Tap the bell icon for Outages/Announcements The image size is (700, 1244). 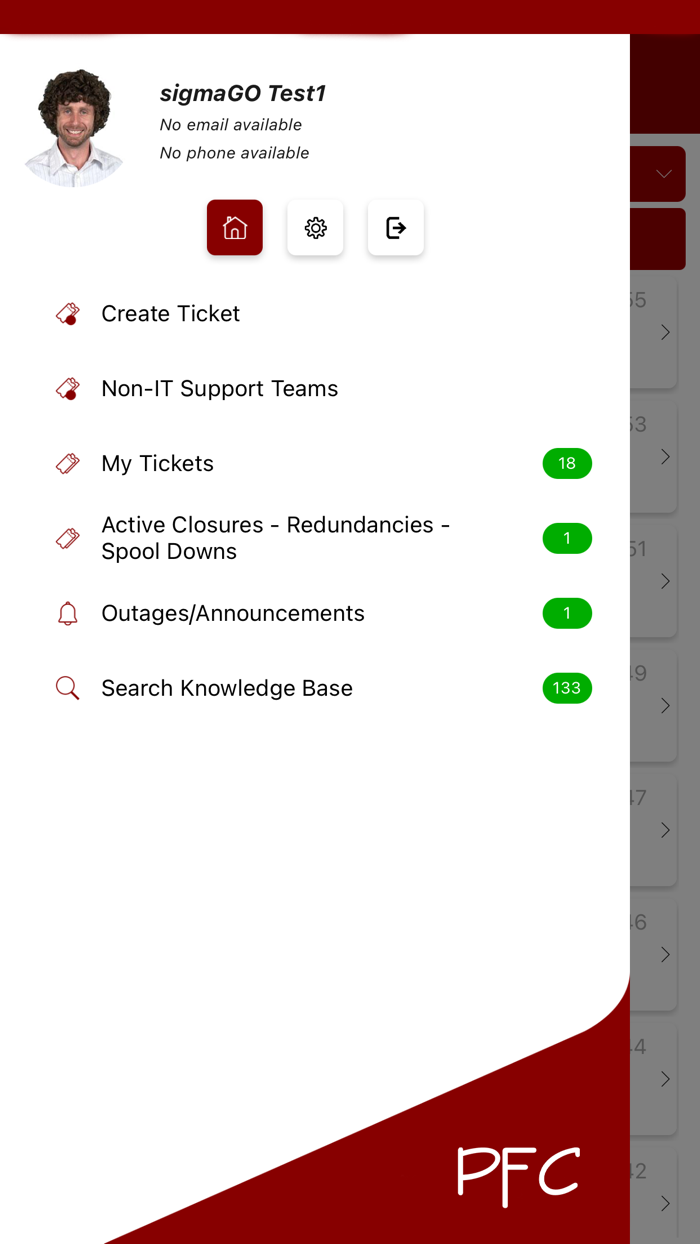tap(67, 614)
